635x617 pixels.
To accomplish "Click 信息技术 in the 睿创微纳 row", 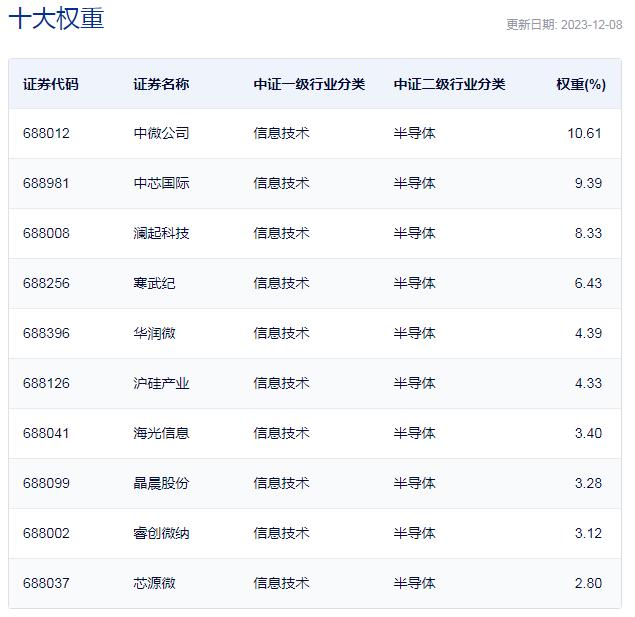I will (x=281, y=533).
